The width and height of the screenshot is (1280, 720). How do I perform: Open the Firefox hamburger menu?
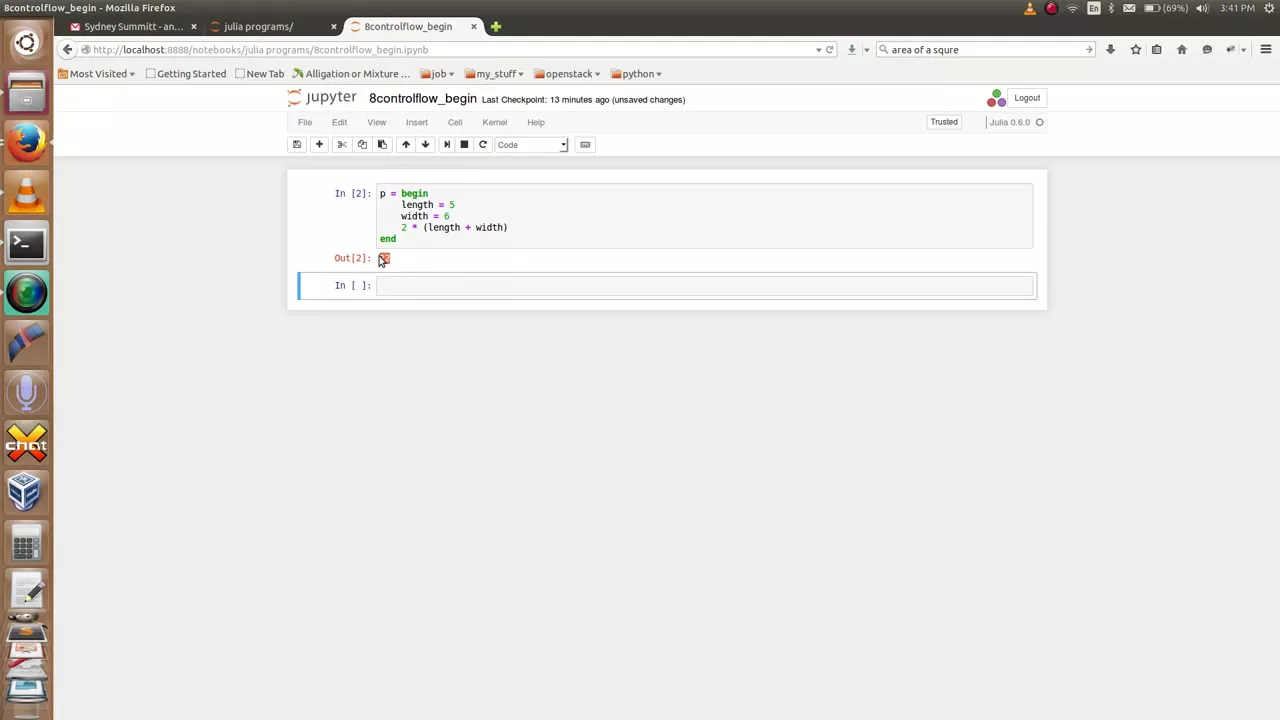[1265, 49]
